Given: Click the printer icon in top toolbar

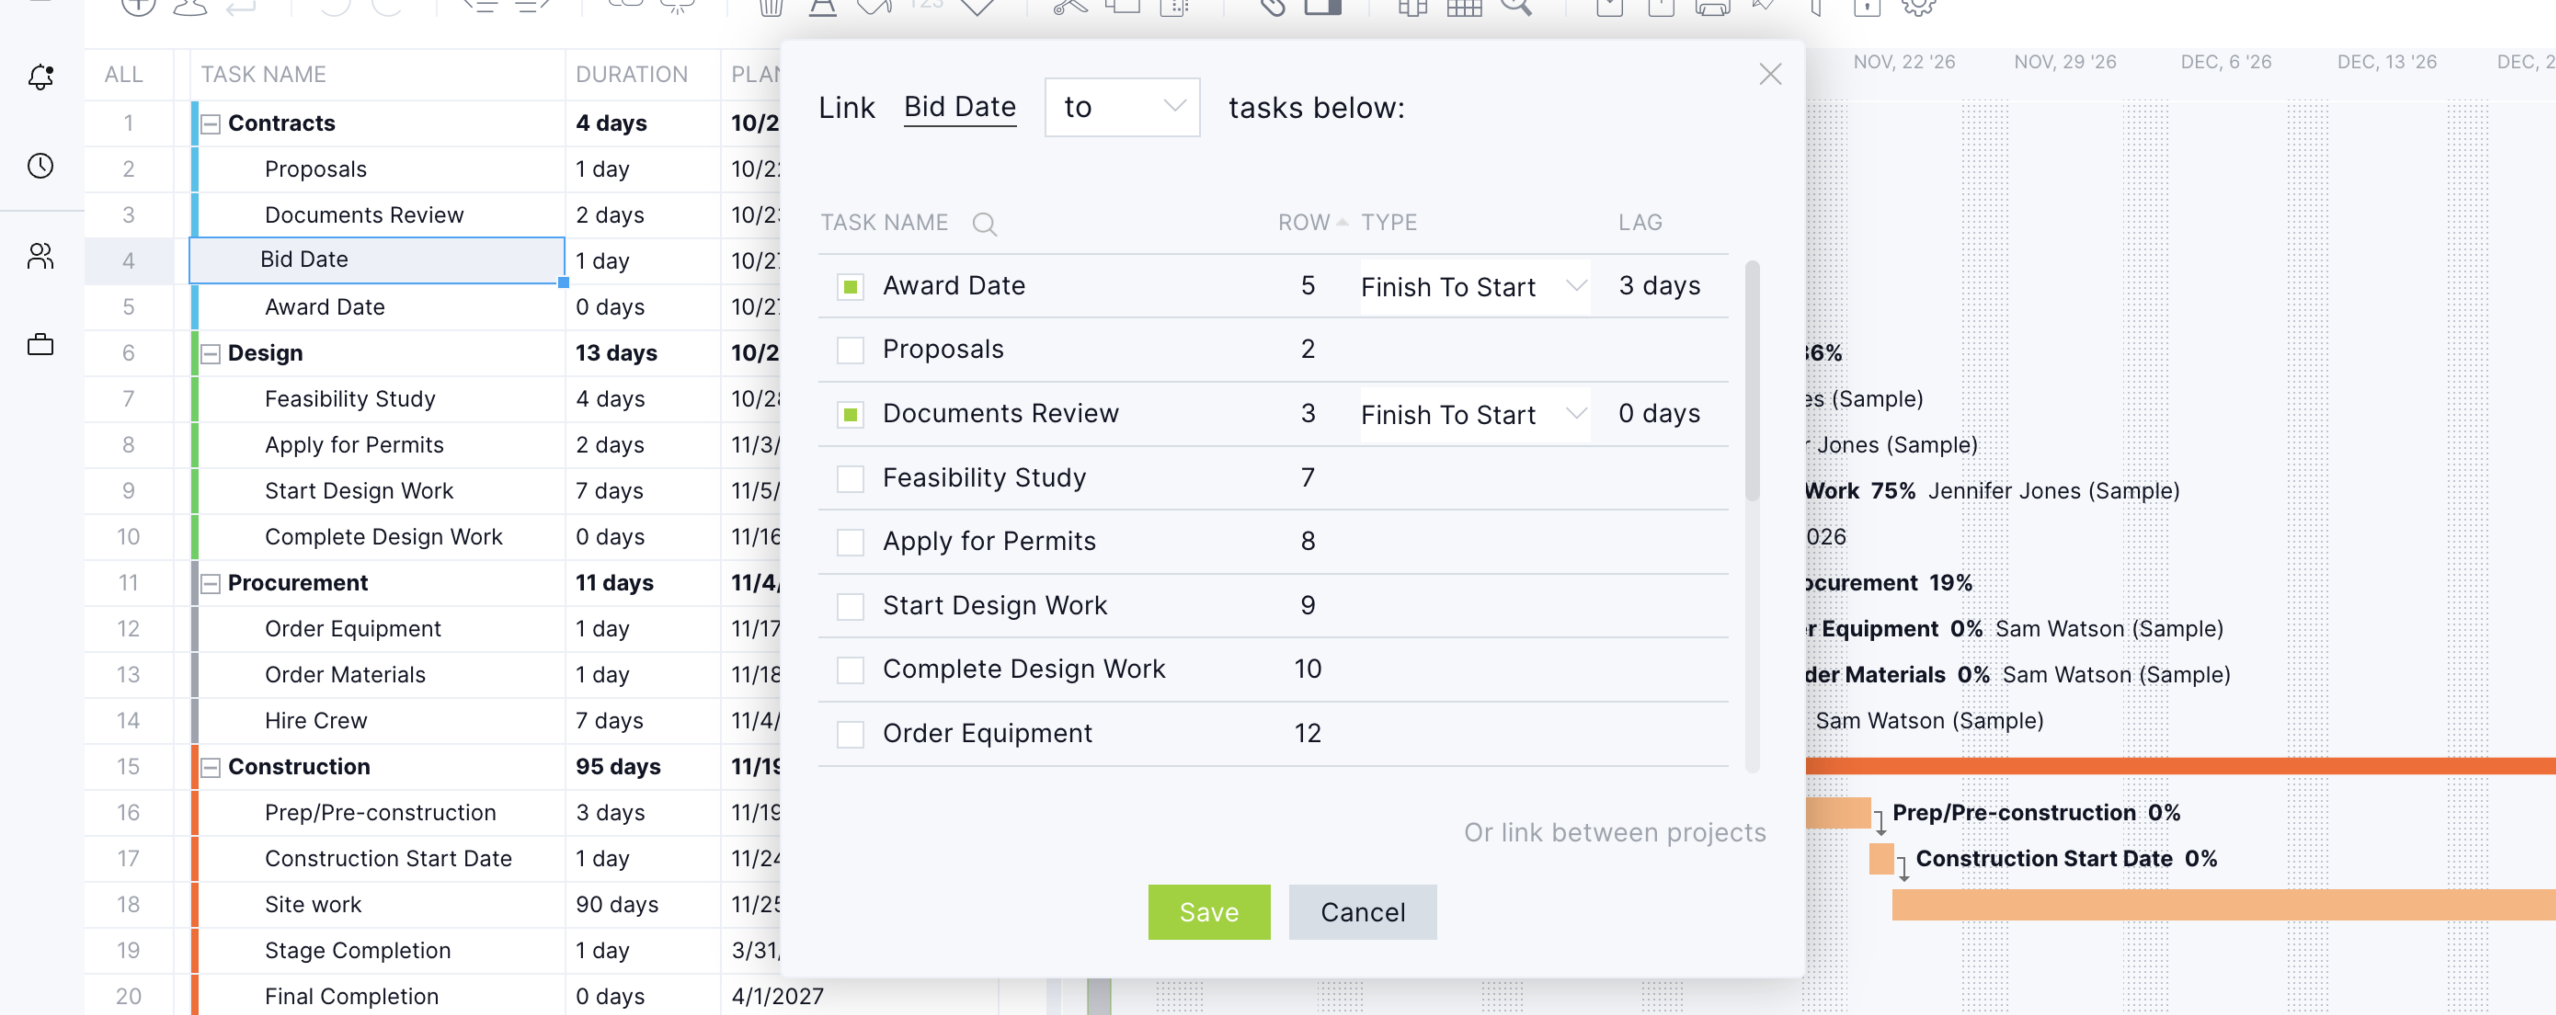Looking at the screenshot, I should [1712, 8].
